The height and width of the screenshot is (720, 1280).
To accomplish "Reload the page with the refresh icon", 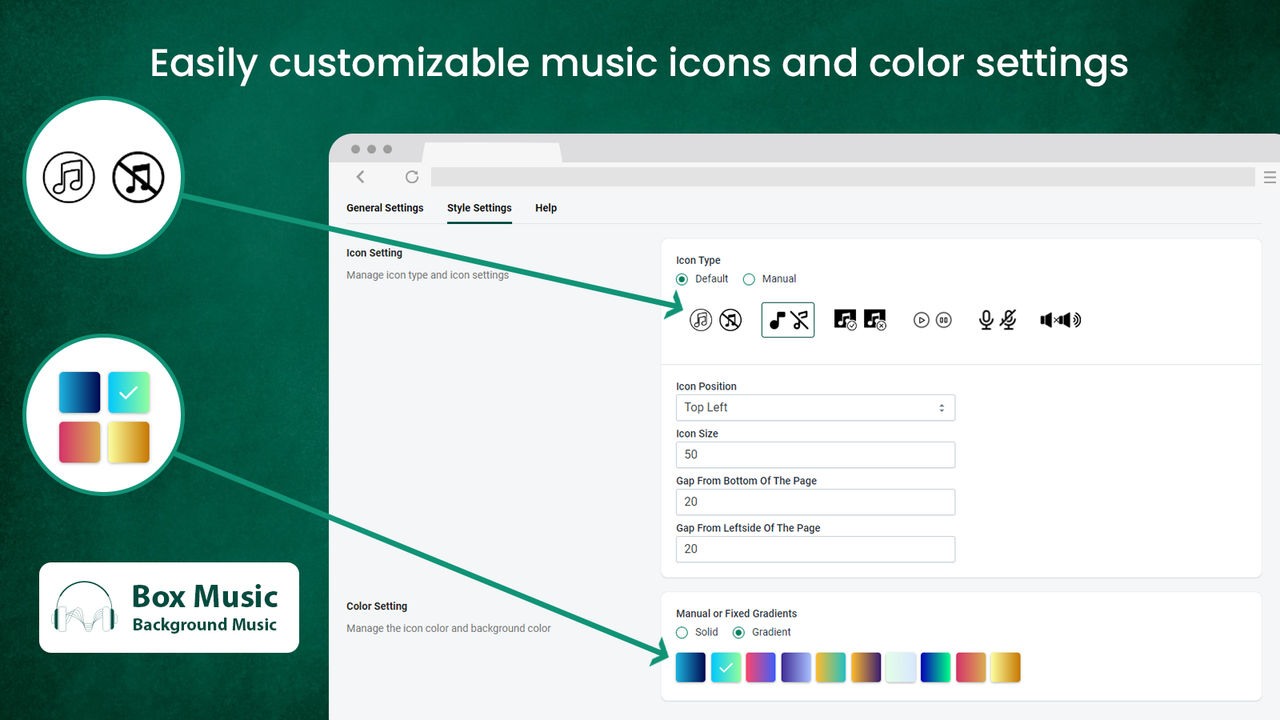I will [x=412, y=177].
